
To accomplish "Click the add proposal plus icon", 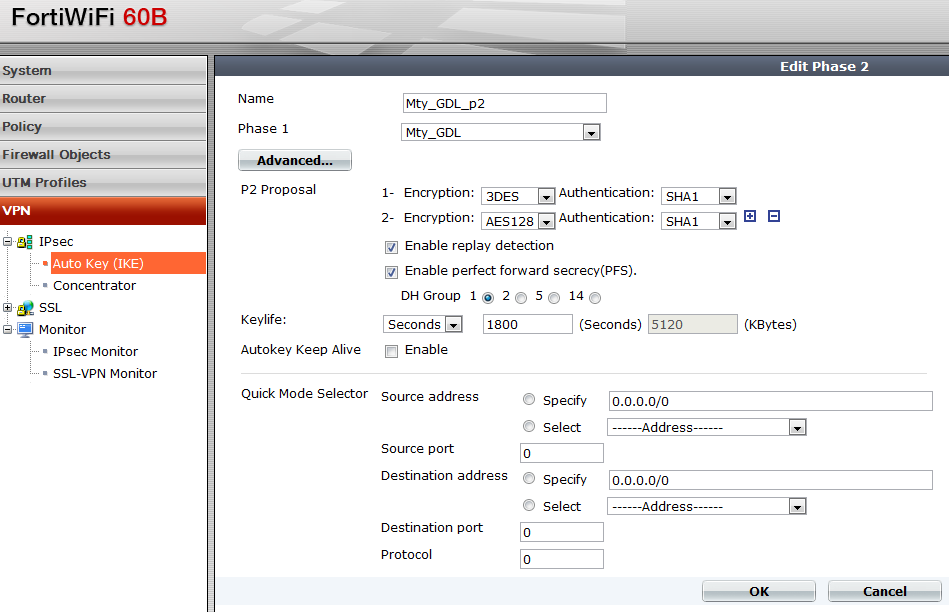I will [750, 216].
